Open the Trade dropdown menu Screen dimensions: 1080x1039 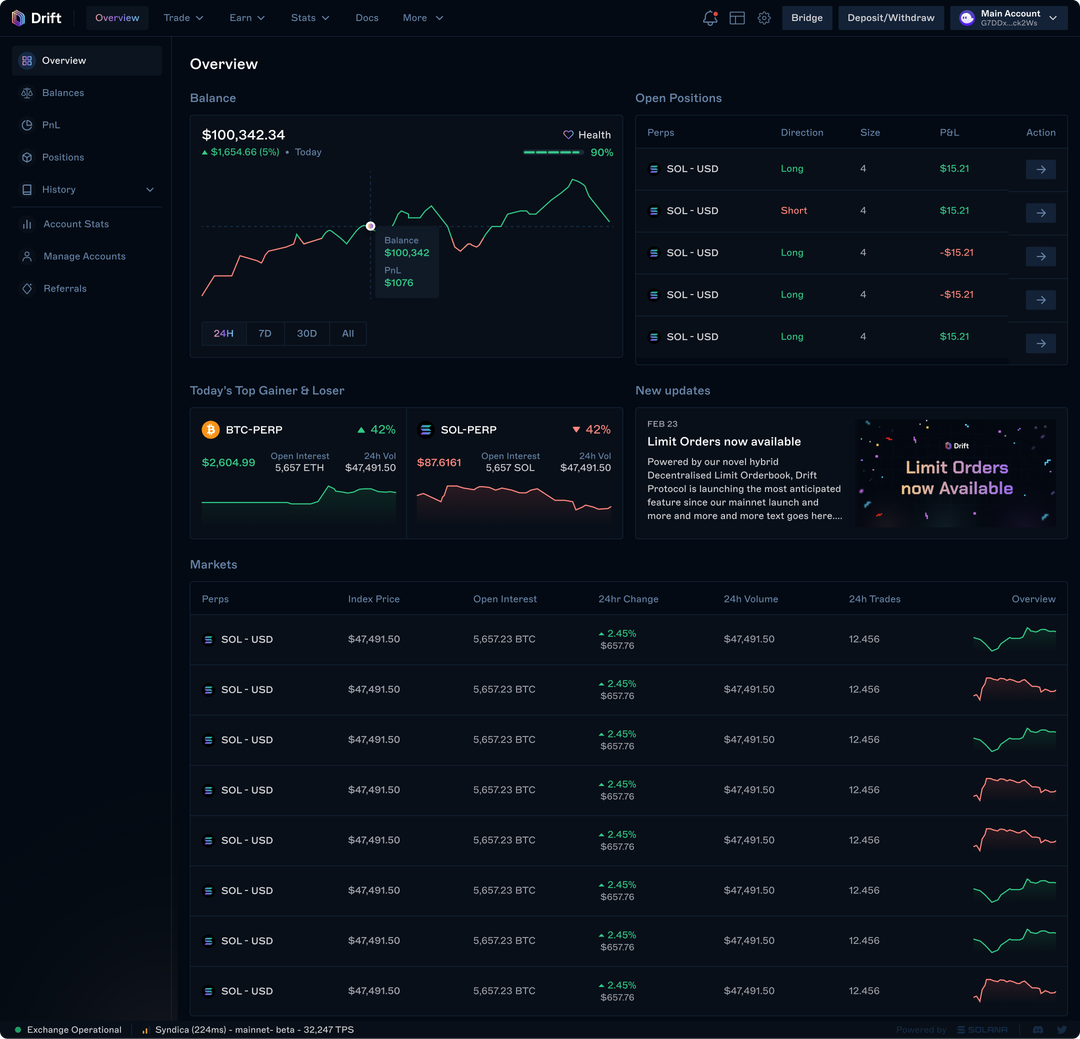coord(183,18)
